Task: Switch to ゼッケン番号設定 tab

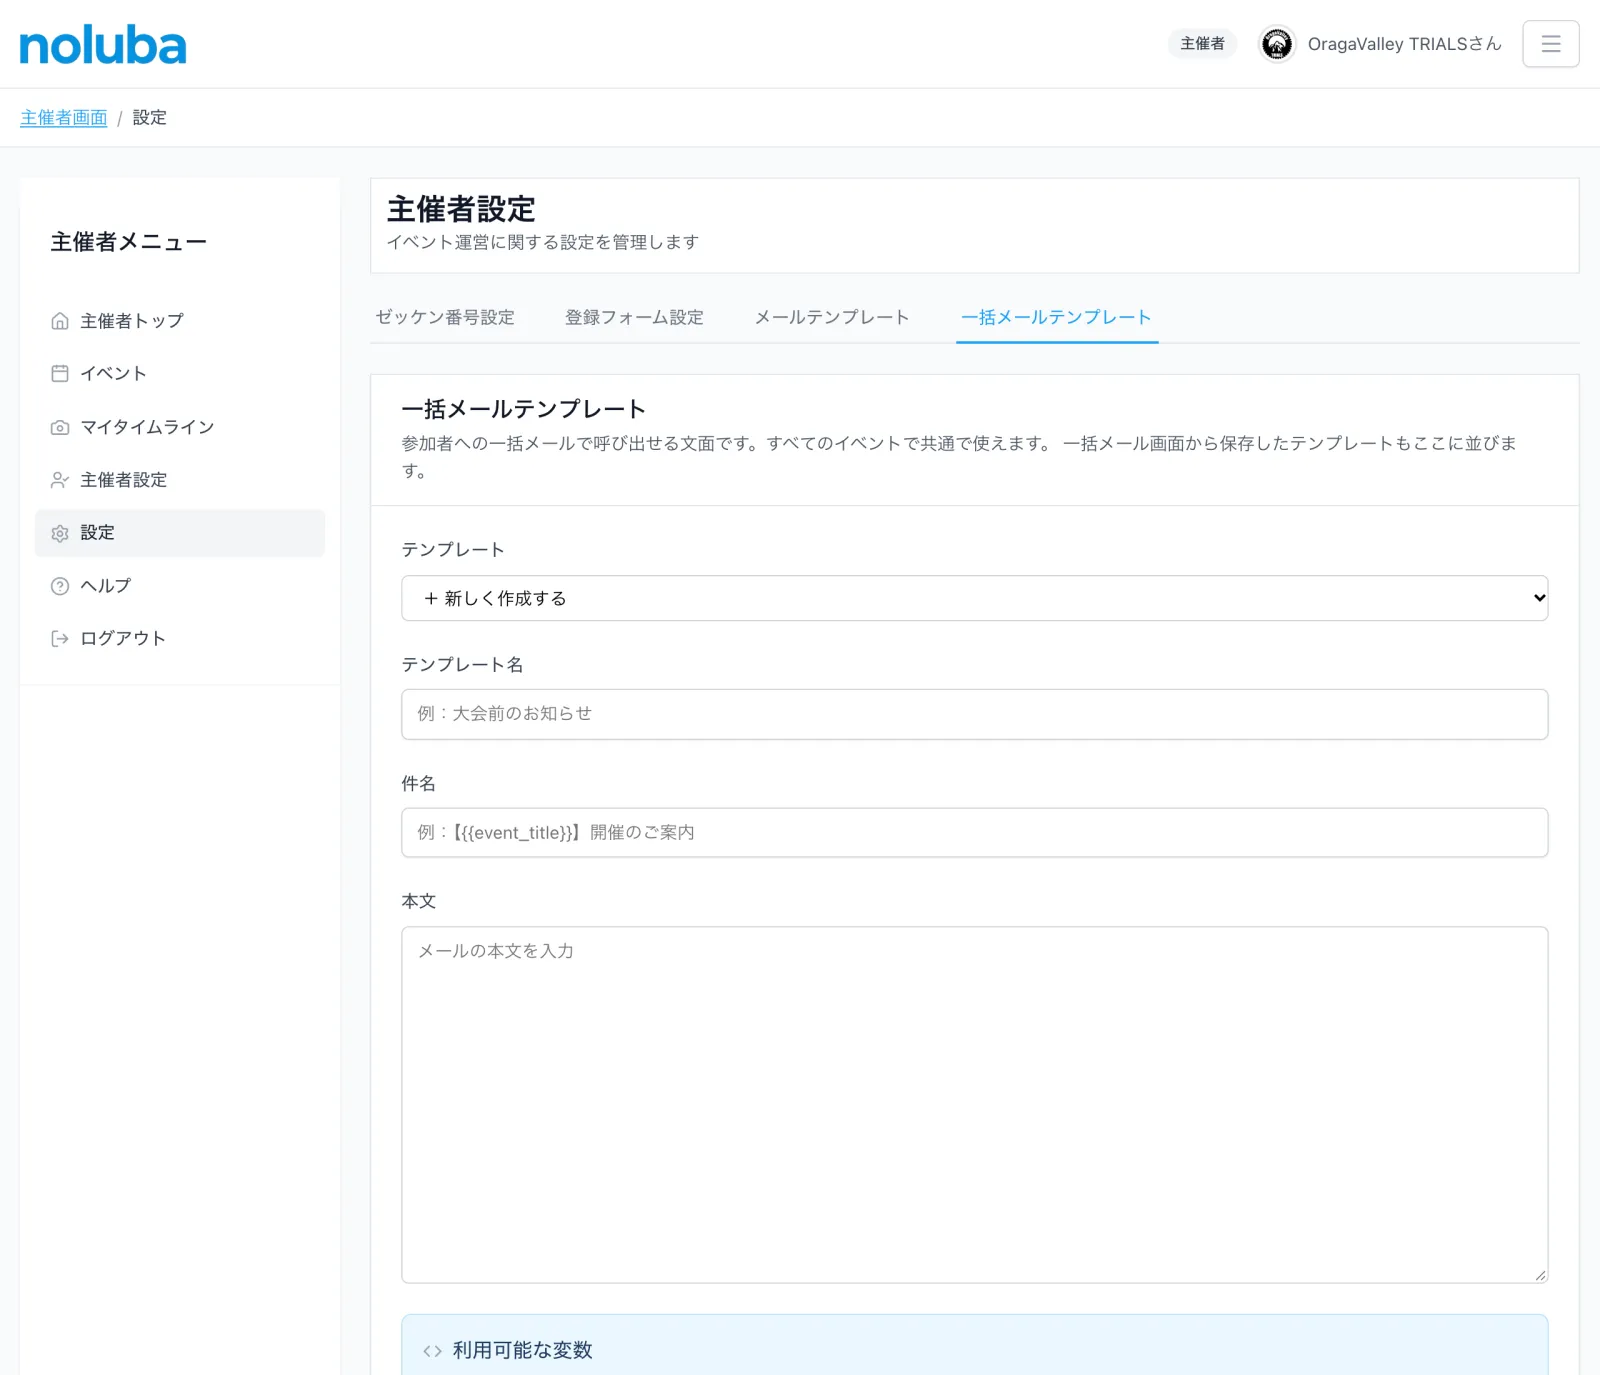Action: [x=445, y=317]
